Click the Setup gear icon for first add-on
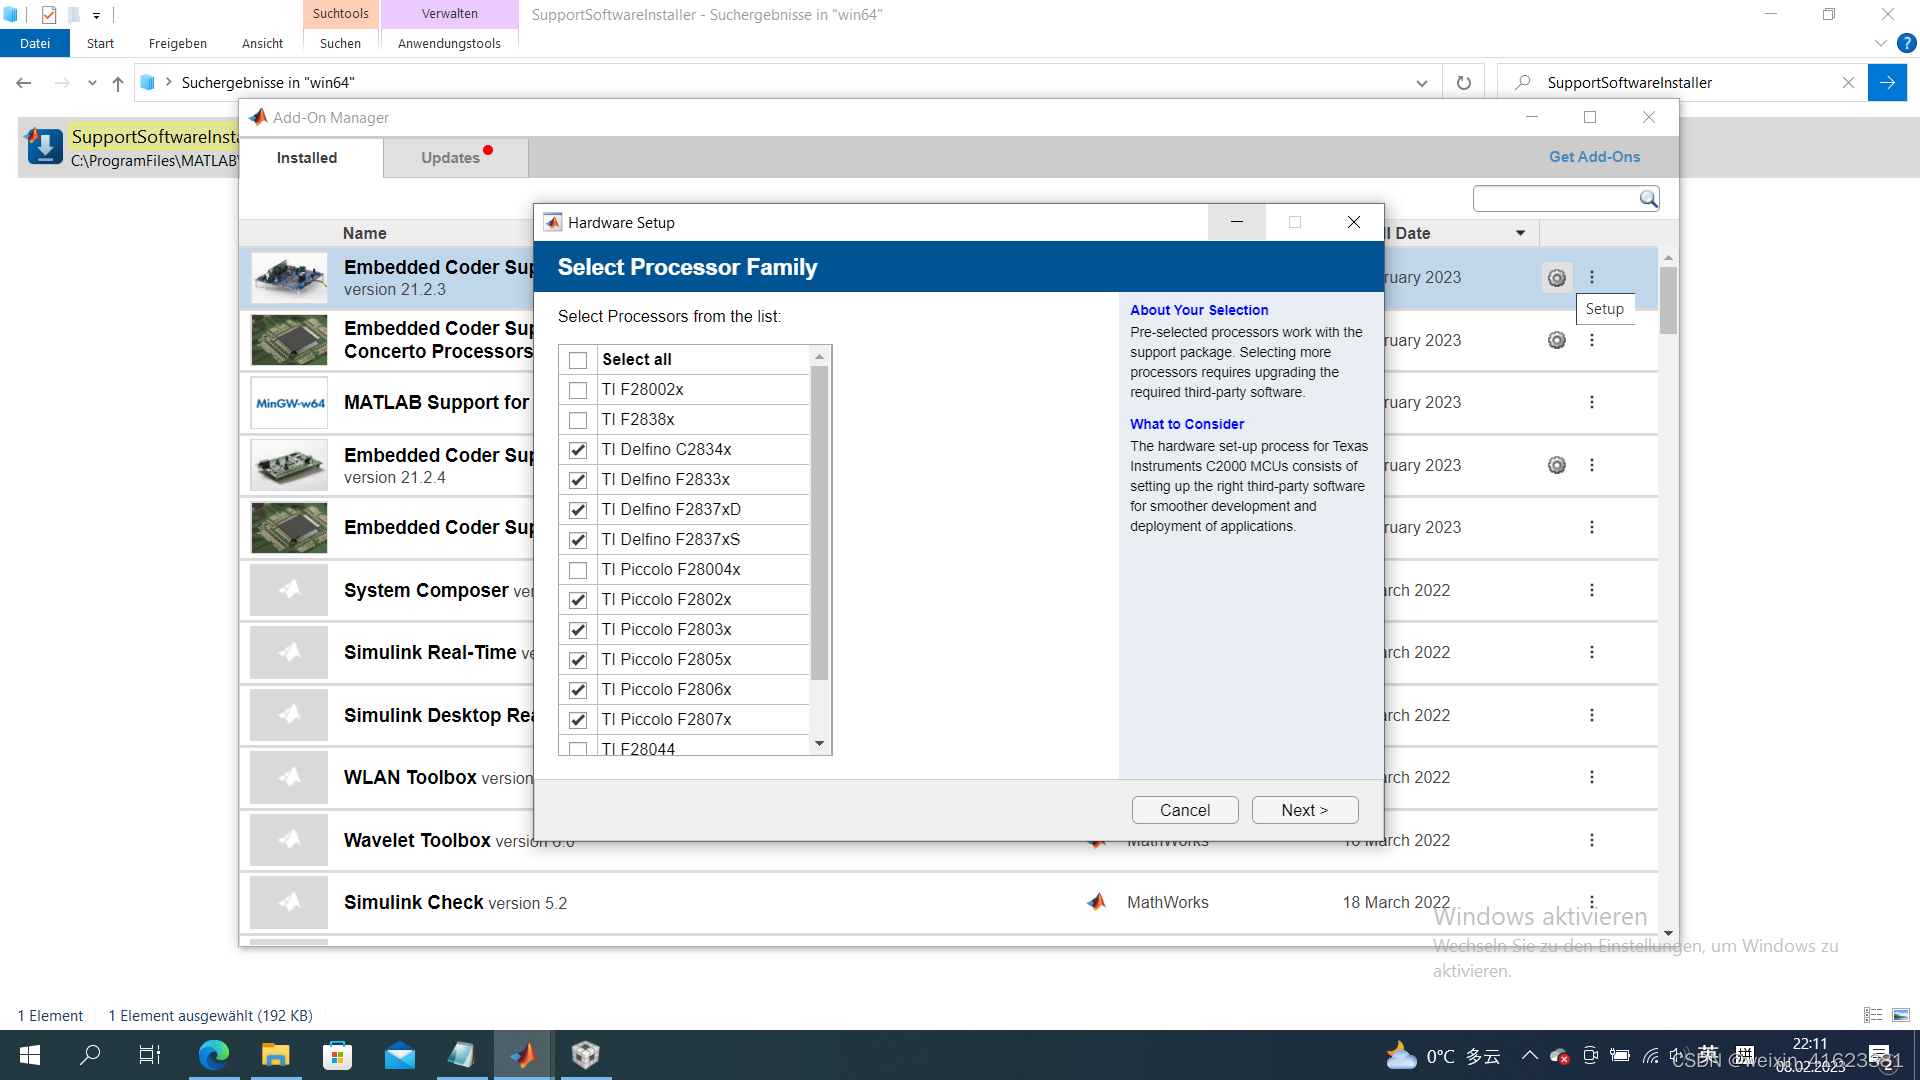The width and height of the screenshot is (1920, 1080). tap(1557, 278)
